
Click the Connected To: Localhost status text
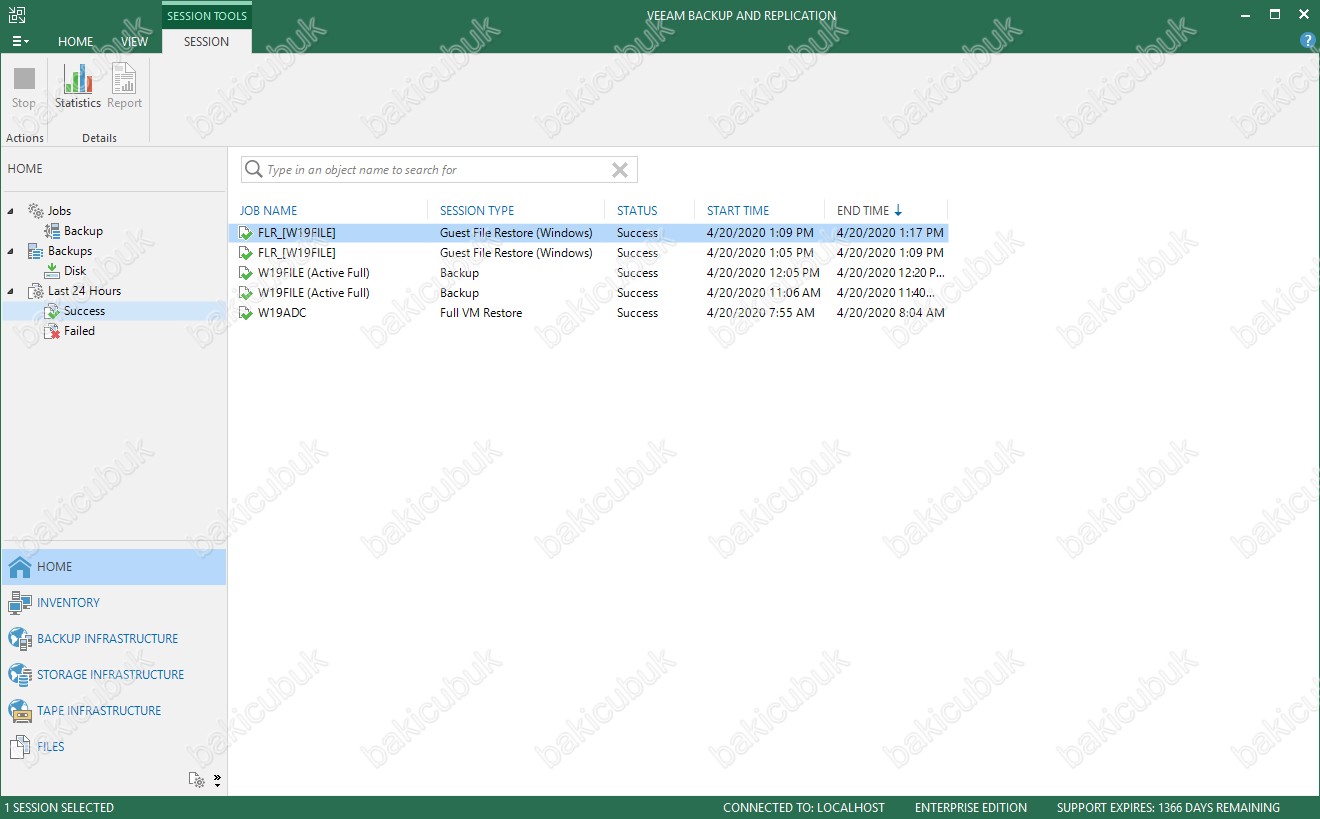coord(804,808)
